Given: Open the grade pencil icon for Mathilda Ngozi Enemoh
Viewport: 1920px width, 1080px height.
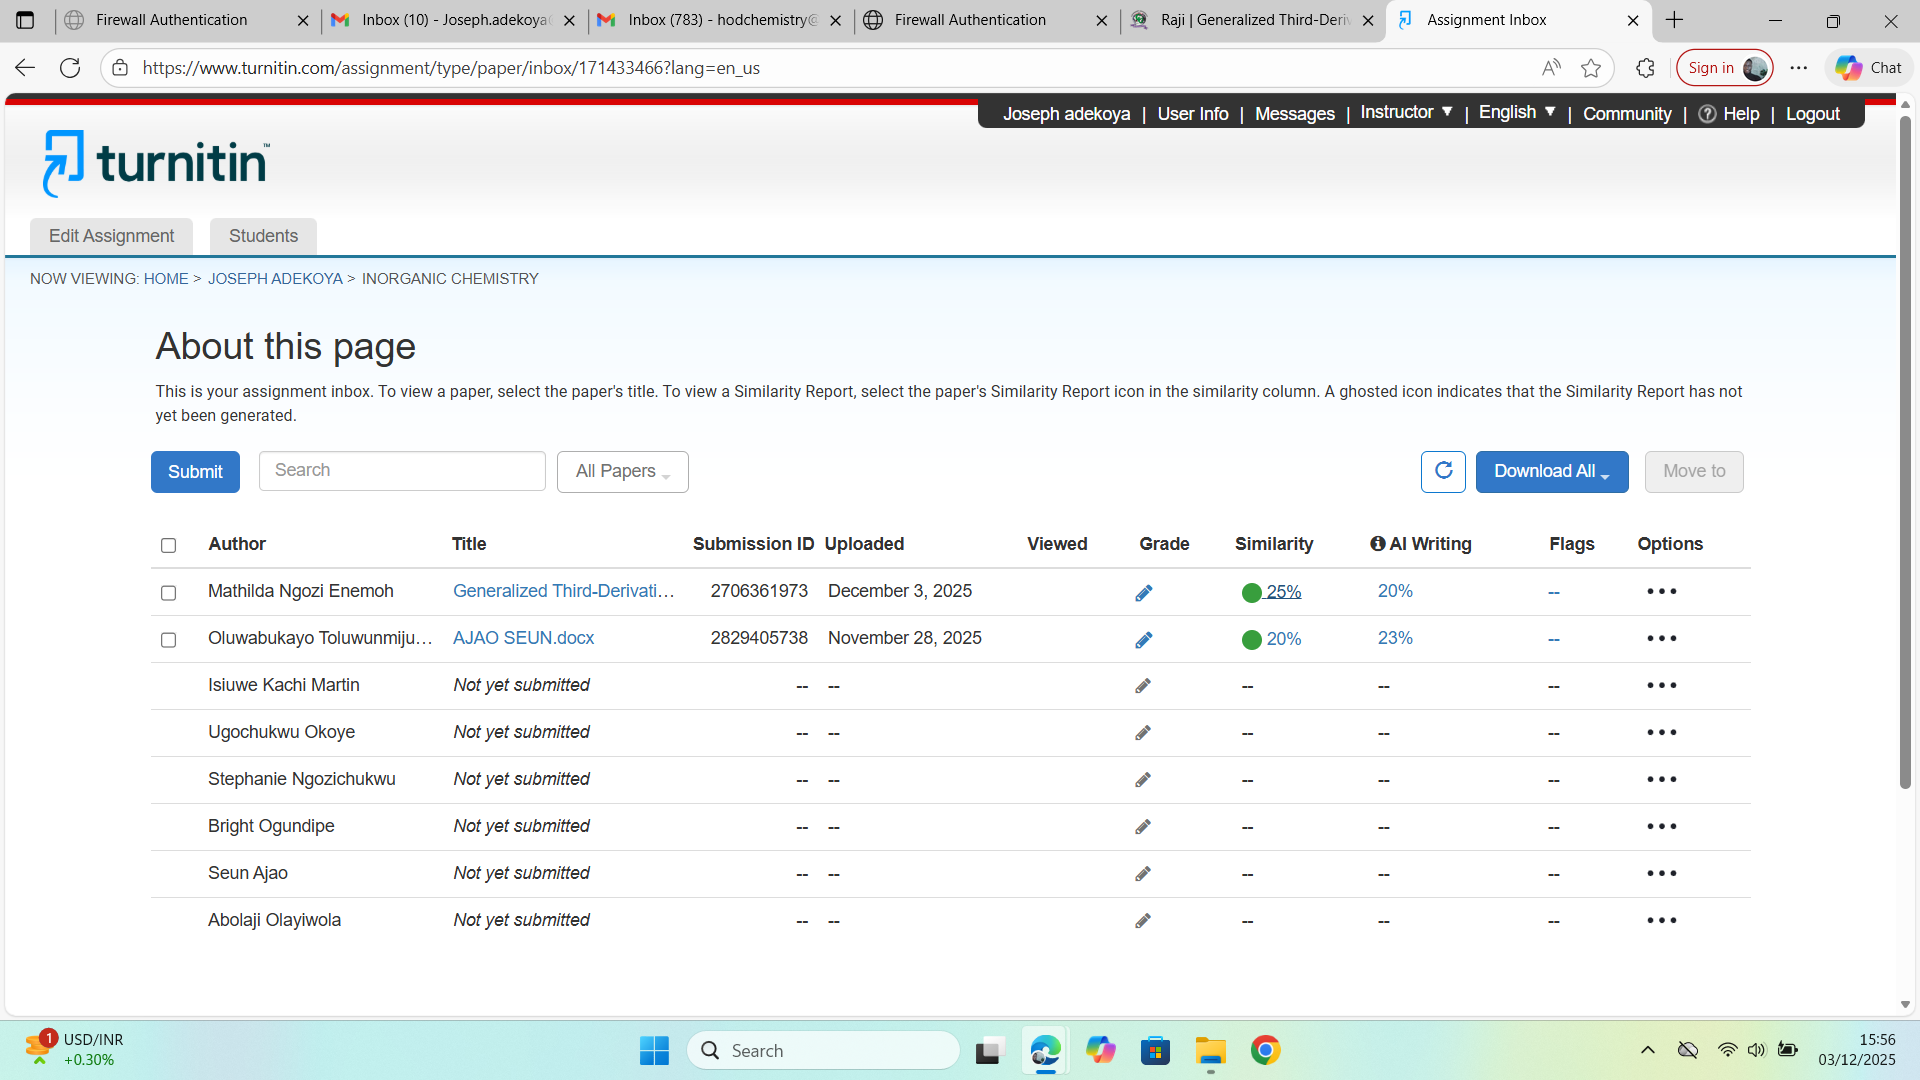Looking at the screenshot, I should click(1144, 593).
